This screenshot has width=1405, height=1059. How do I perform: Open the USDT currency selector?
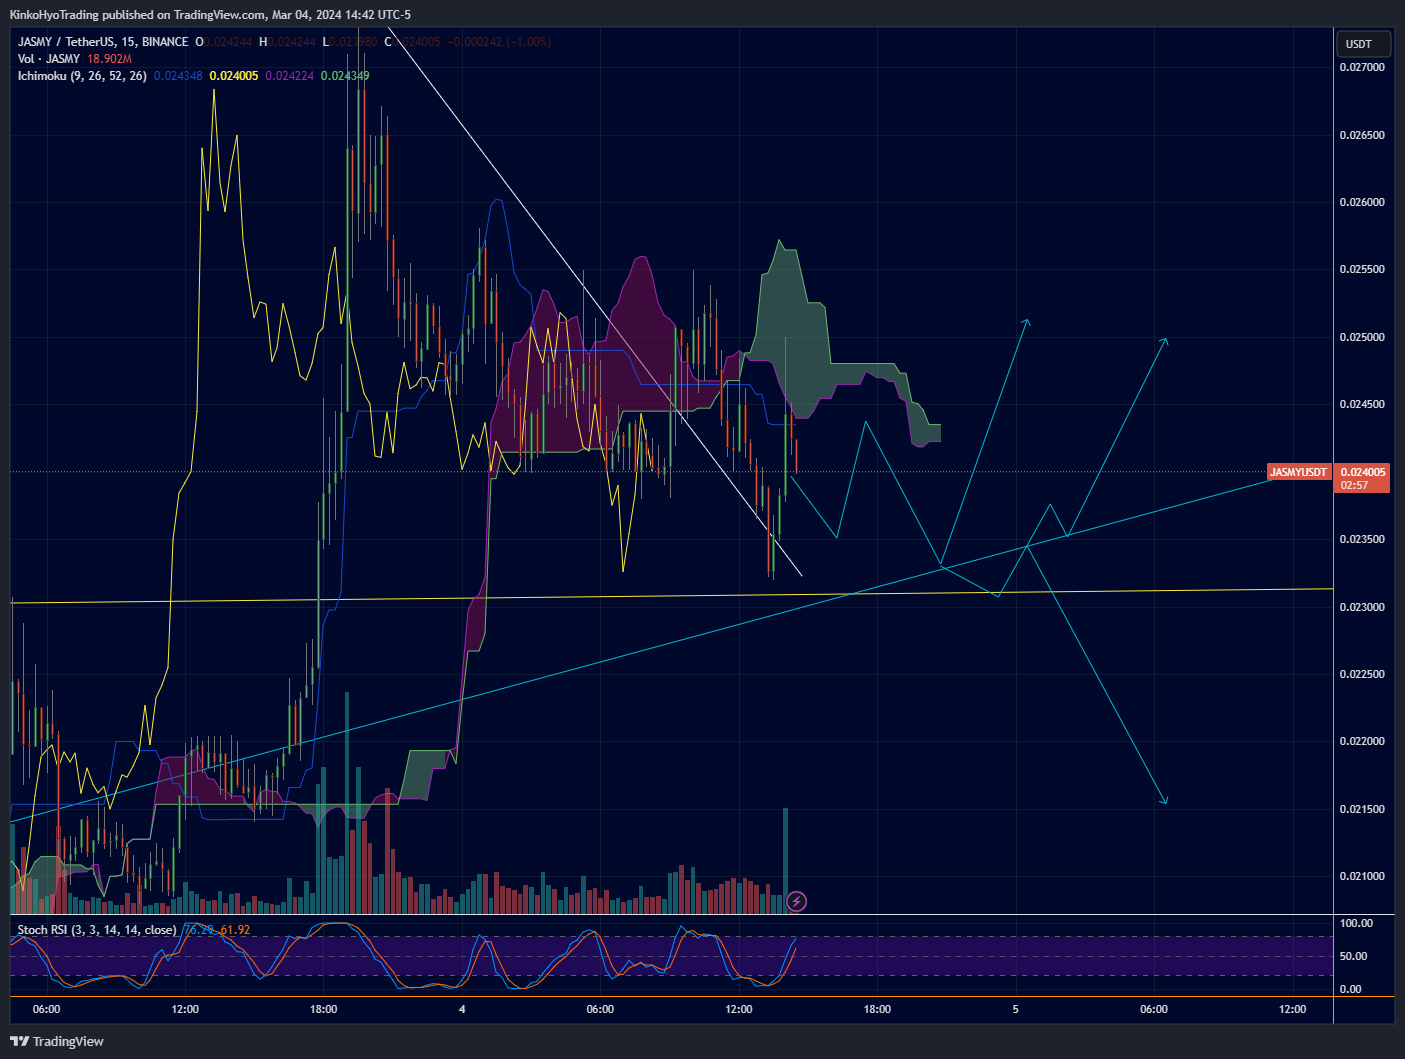click(1362, 44)
